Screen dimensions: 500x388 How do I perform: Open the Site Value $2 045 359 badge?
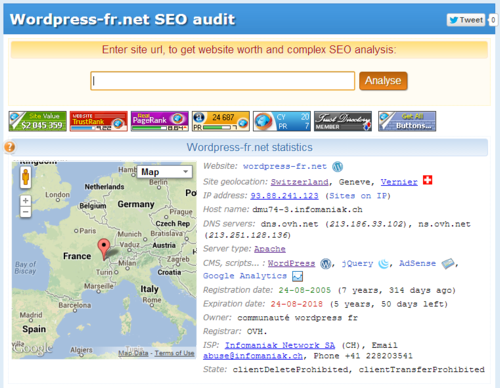click(38, 121)
